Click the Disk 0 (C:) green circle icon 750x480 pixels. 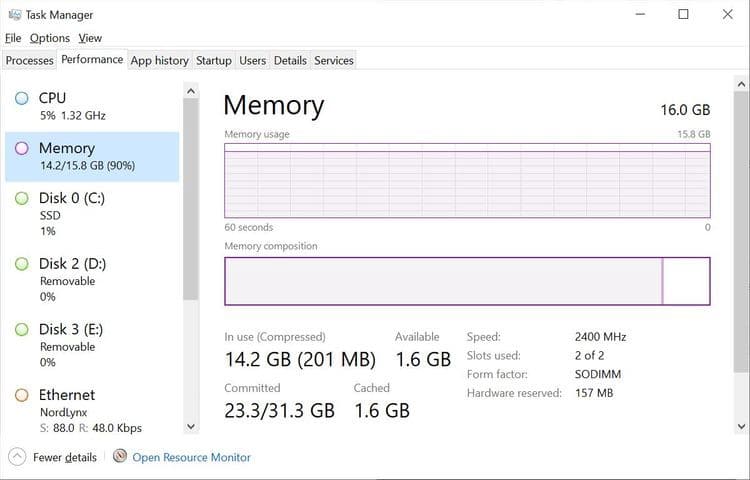tap(22, 198)
